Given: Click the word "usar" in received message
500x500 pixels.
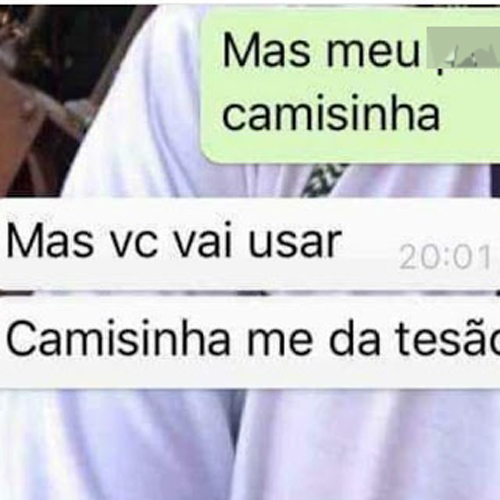Looking at the screenshot, I should tap(295, 244).
